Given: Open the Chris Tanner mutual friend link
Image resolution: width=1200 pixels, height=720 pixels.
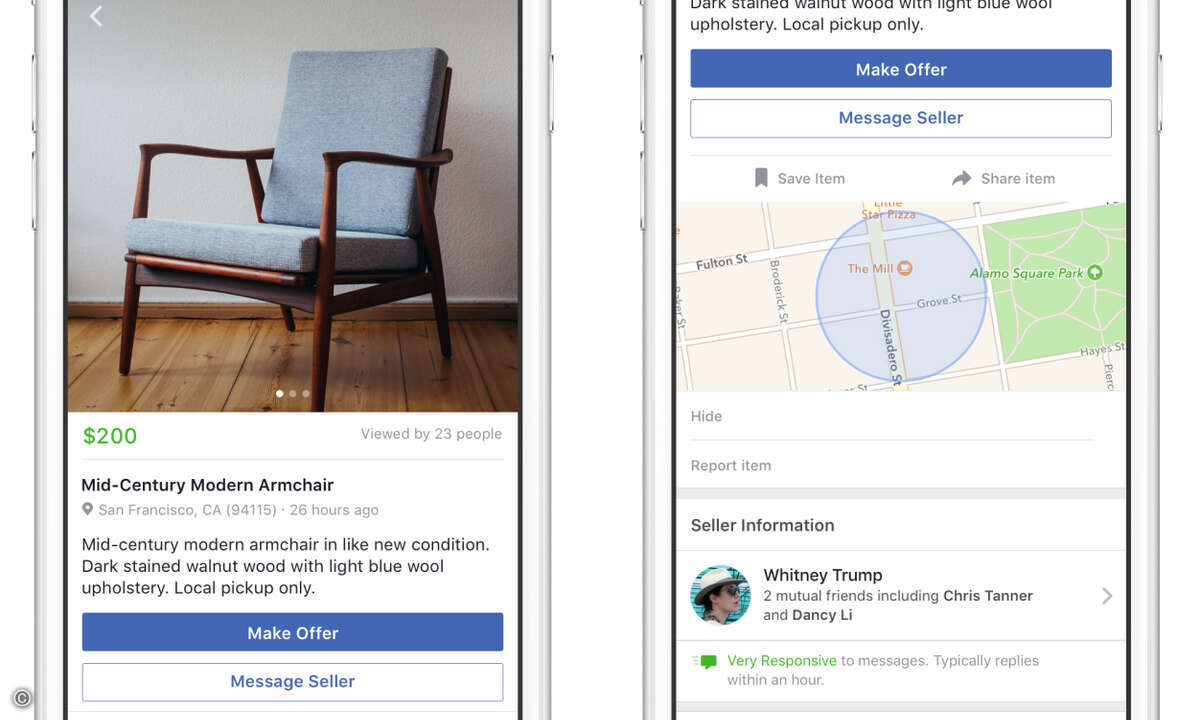Looking at the screenshot, I should coord(988,595).
